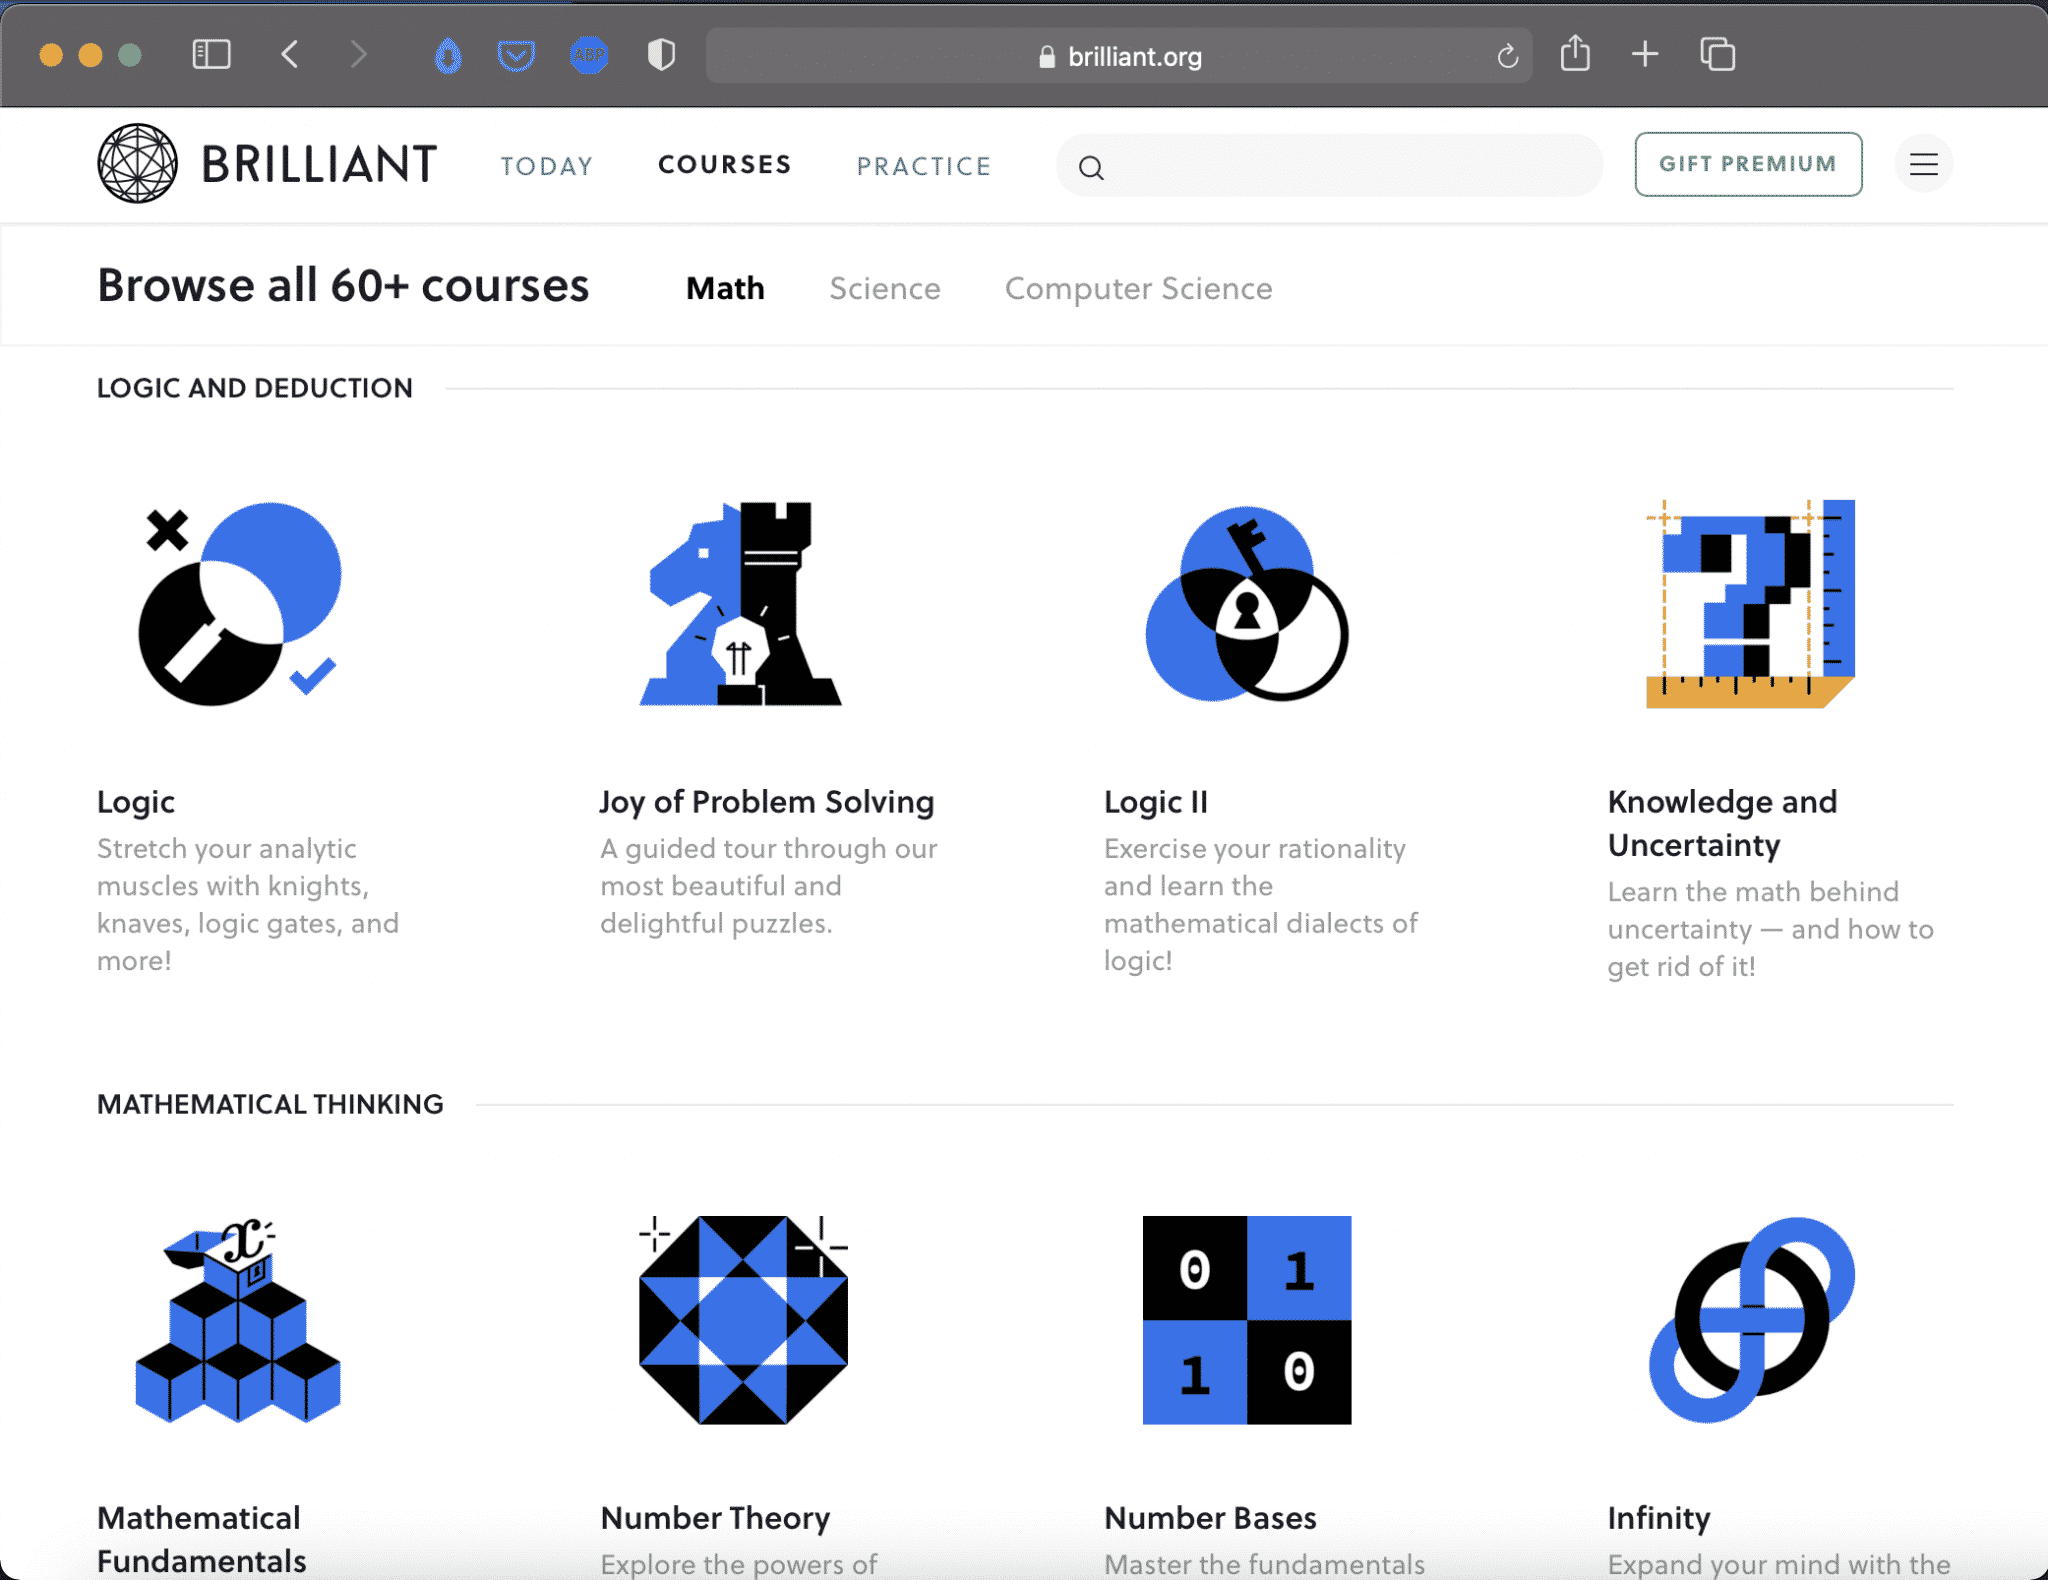Open the Joy of Problem Solving course
The image size is (2048, 1580).
click(766, 802)
